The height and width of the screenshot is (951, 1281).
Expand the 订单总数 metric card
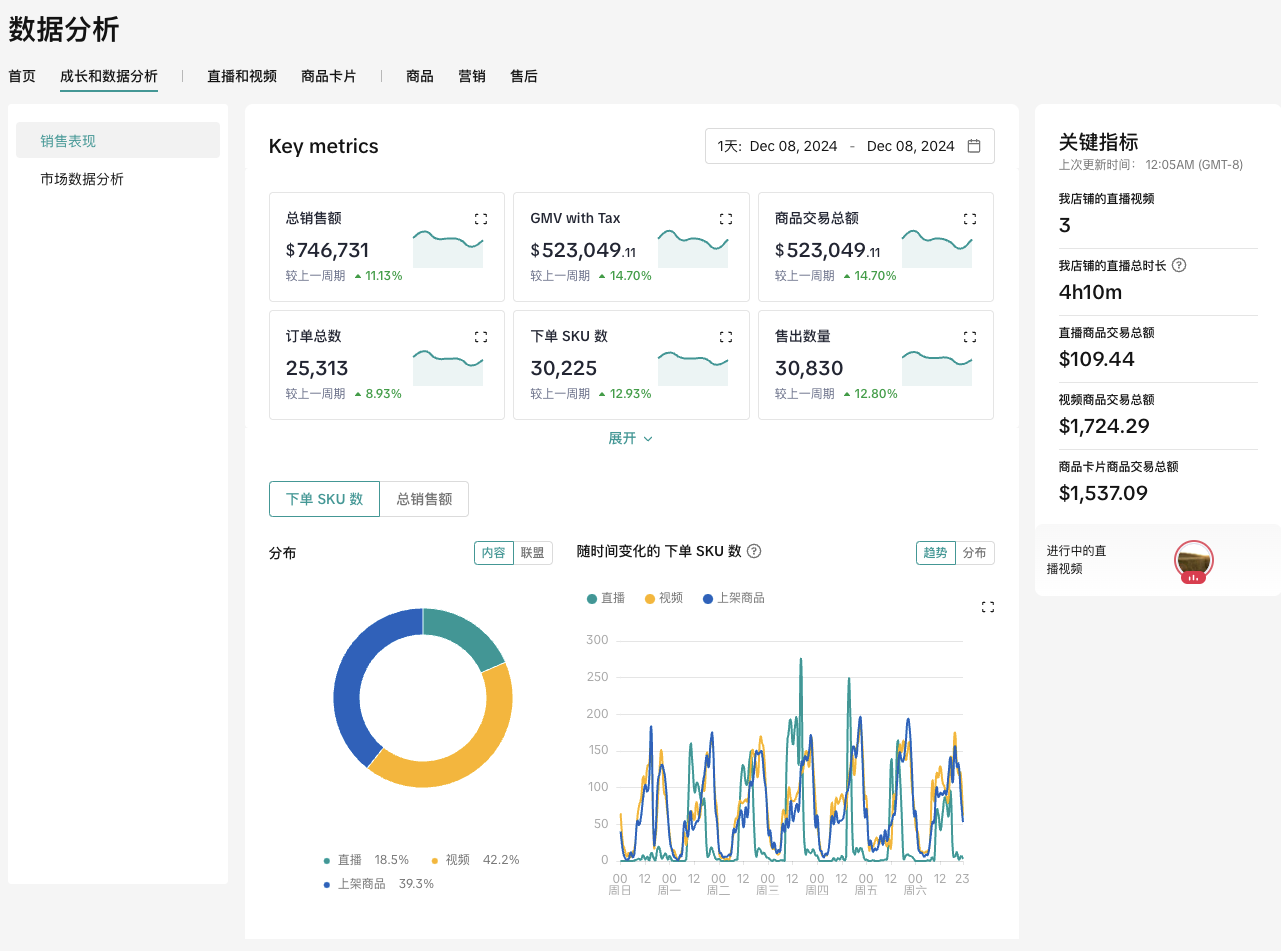[x=481, y=337]
